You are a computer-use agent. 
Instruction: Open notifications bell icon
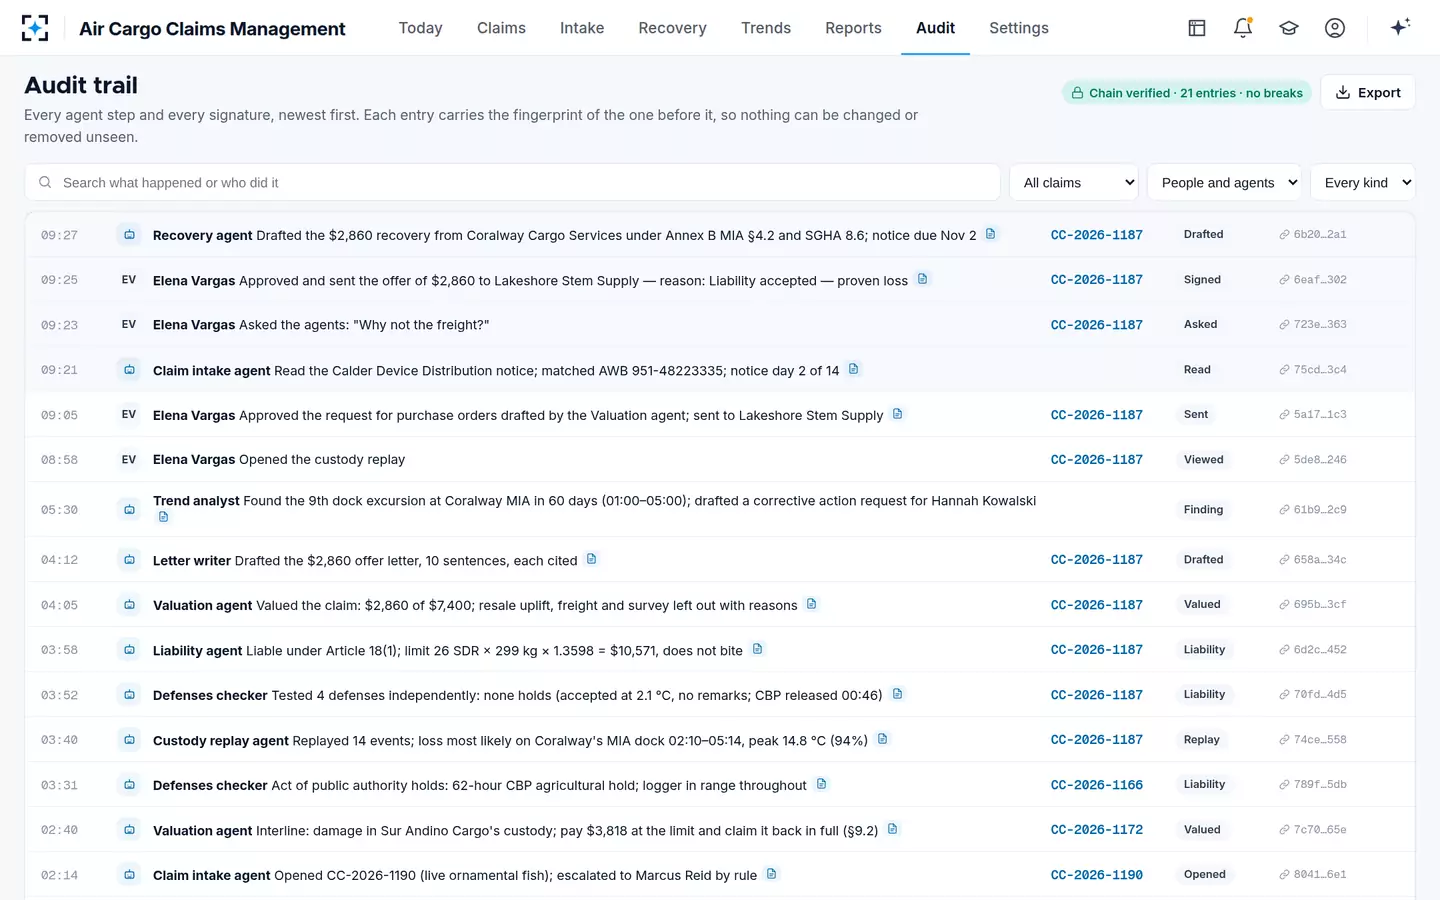1243,28
